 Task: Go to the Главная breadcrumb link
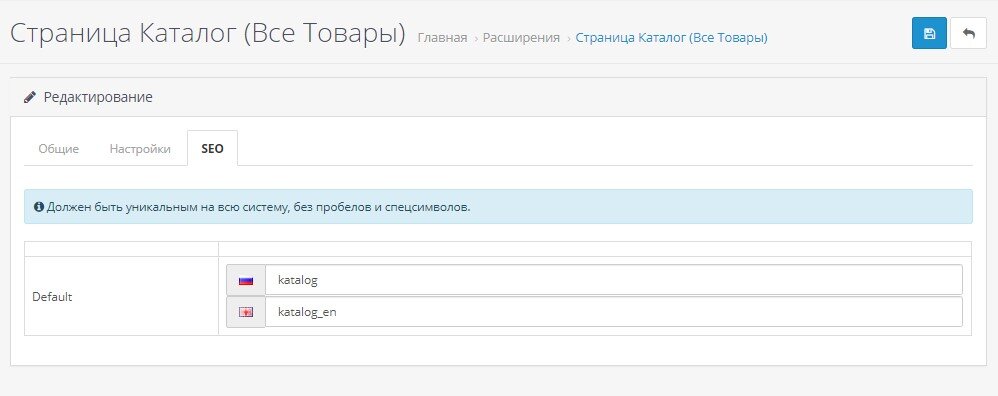click(x=442, y=38)
